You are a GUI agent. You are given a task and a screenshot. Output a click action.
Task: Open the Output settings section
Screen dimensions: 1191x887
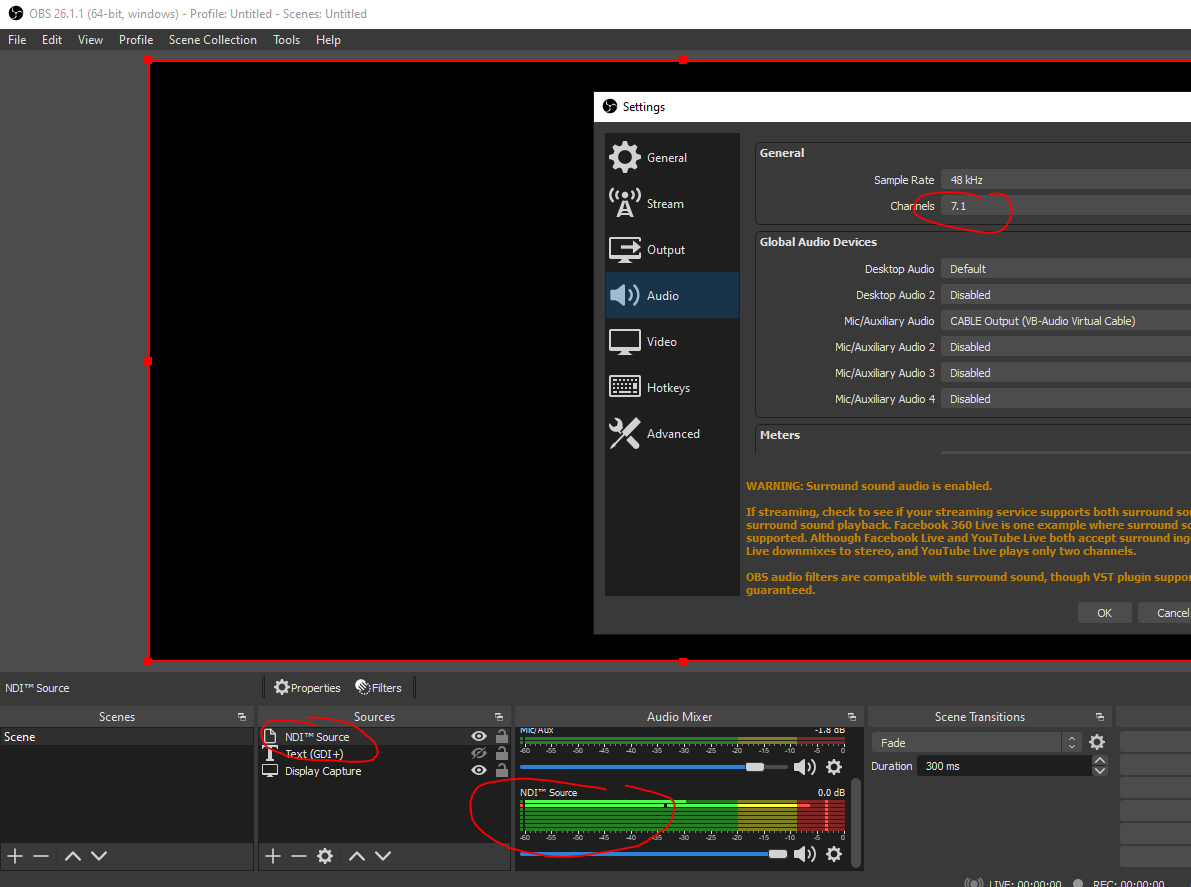665,250
